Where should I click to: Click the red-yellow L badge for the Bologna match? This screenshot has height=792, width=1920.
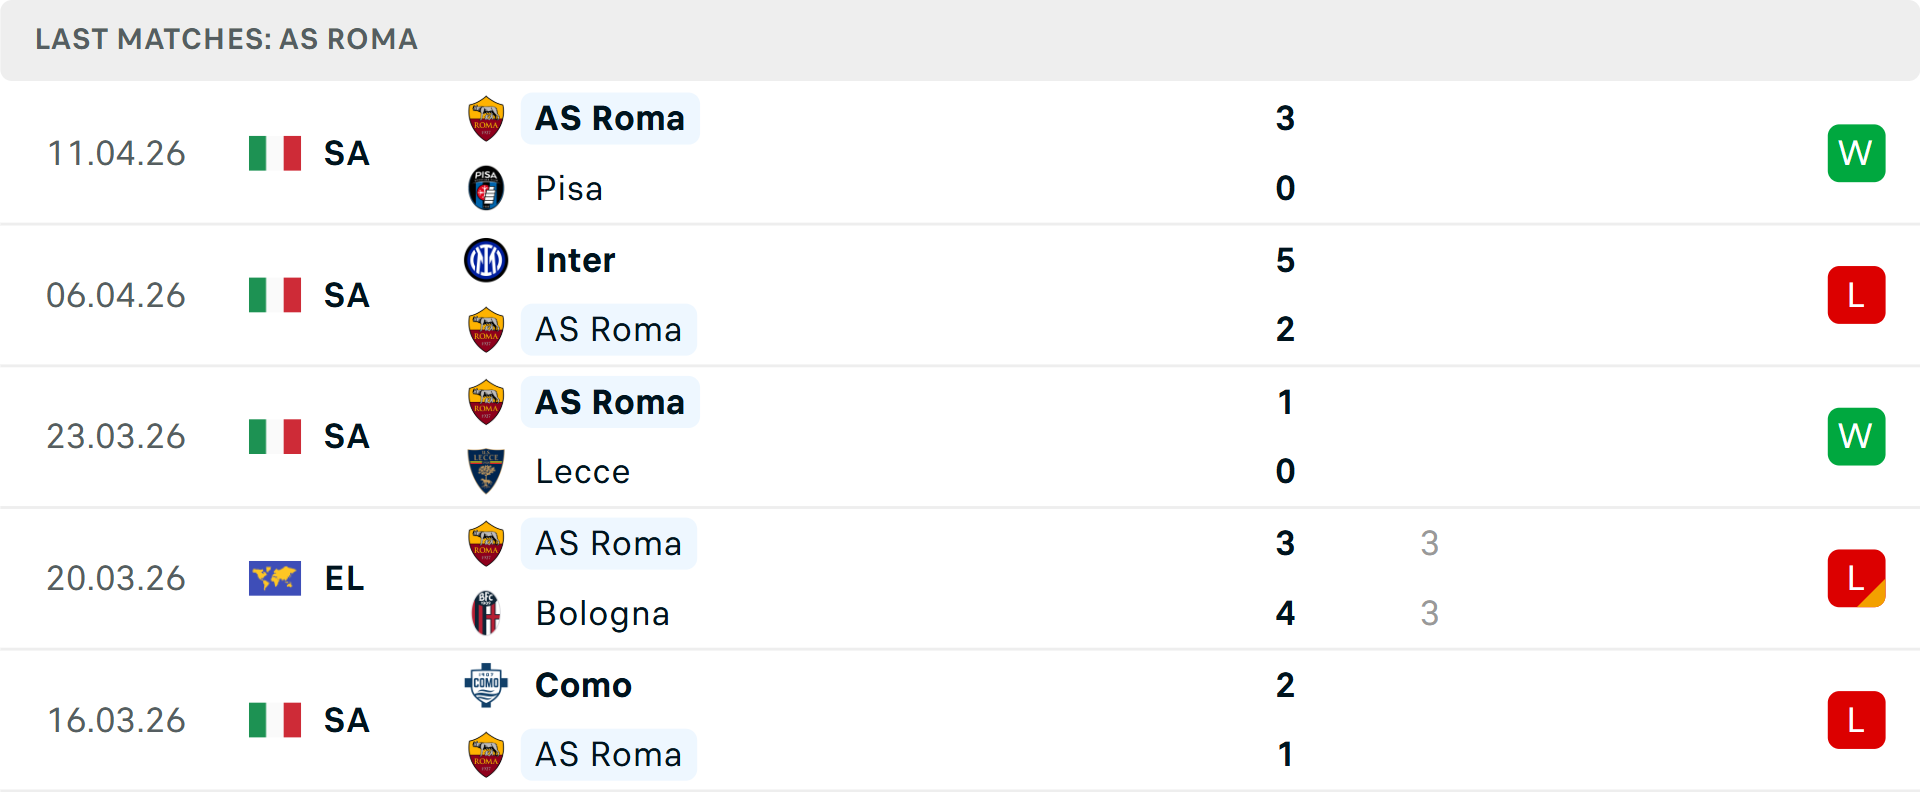pyautogui.click(x=1856, y=578)
